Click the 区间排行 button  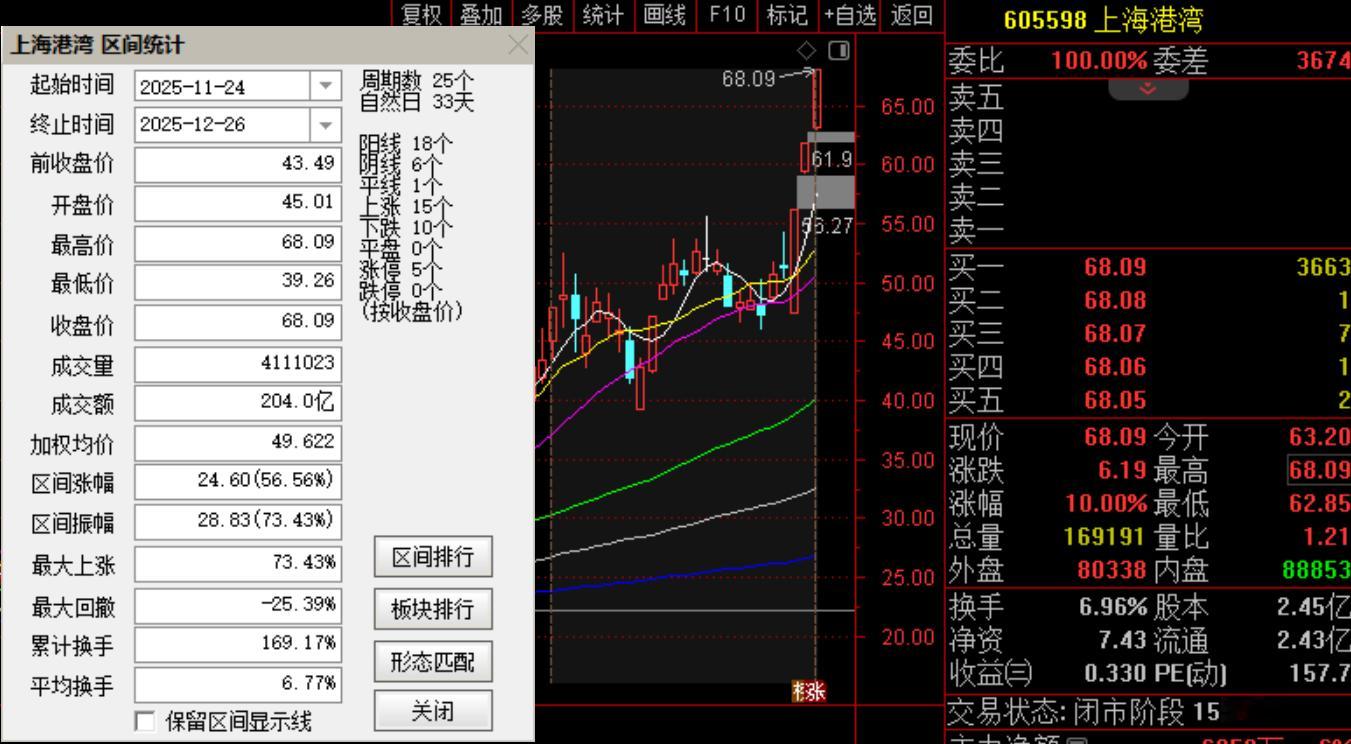tap(434, 557)
